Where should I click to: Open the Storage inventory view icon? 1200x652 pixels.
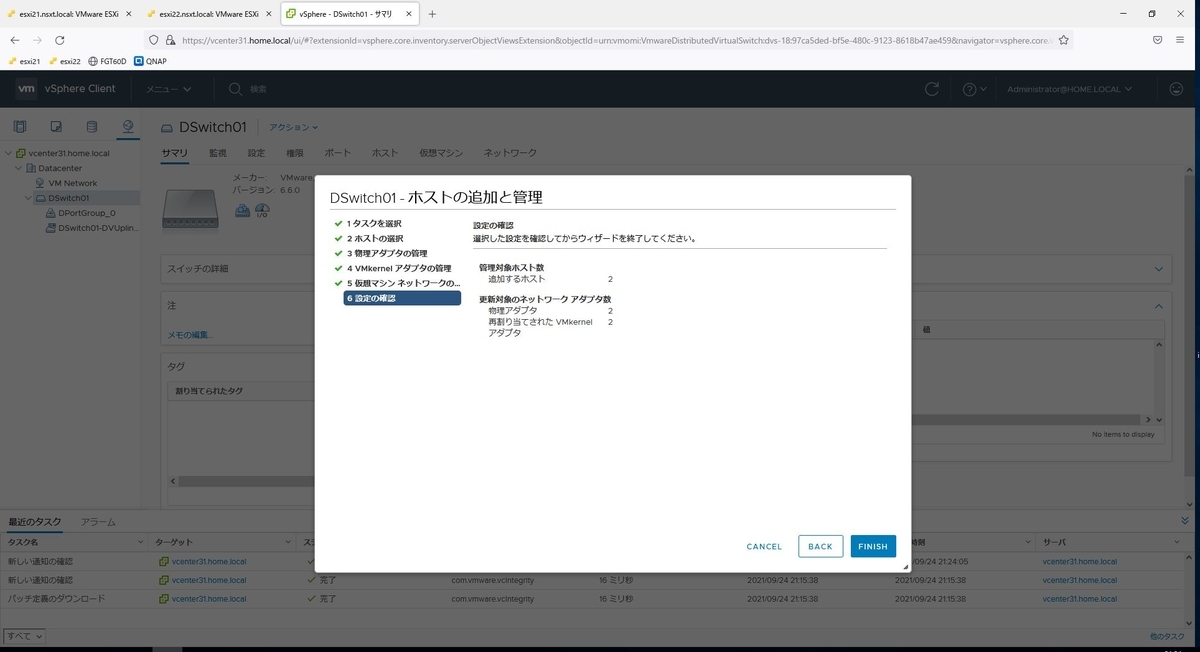click(92, 127)
